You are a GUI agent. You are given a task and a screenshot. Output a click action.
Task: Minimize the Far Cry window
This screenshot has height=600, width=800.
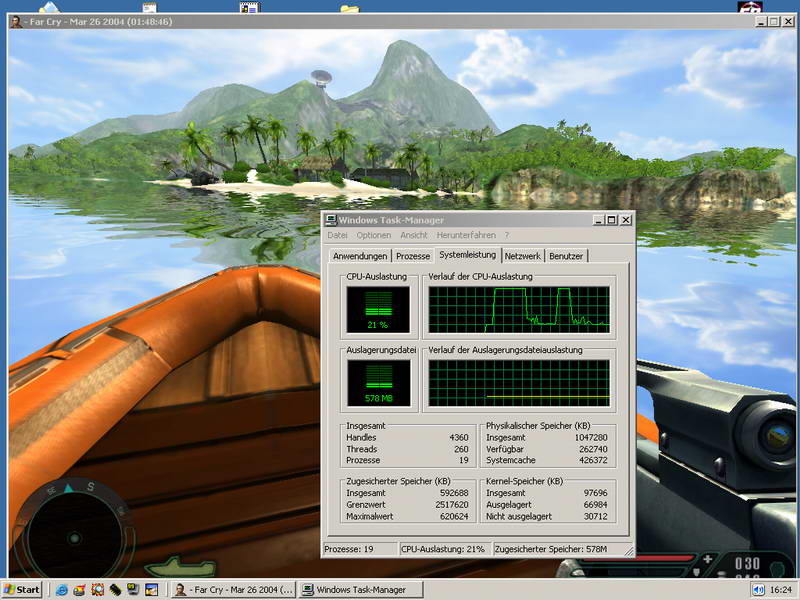(x=761, y=21)
